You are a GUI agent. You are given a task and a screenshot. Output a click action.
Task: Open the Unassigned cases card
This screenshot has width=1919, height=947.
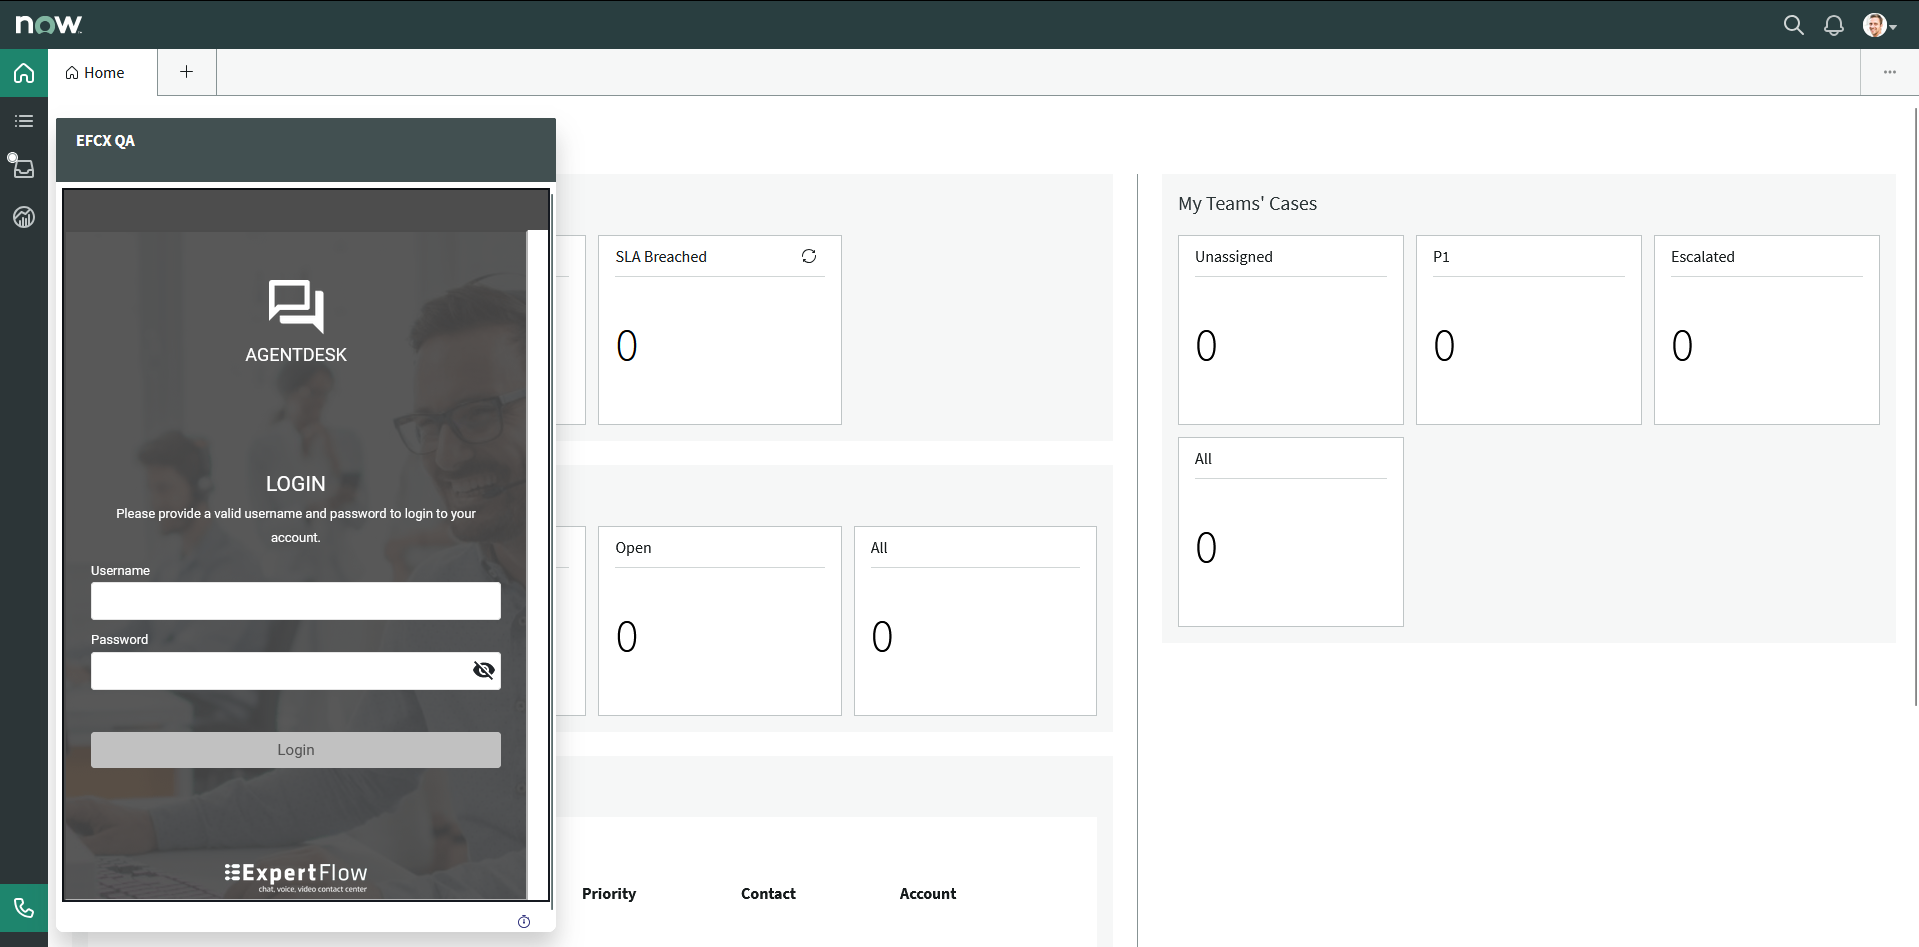click(1290, 330)
